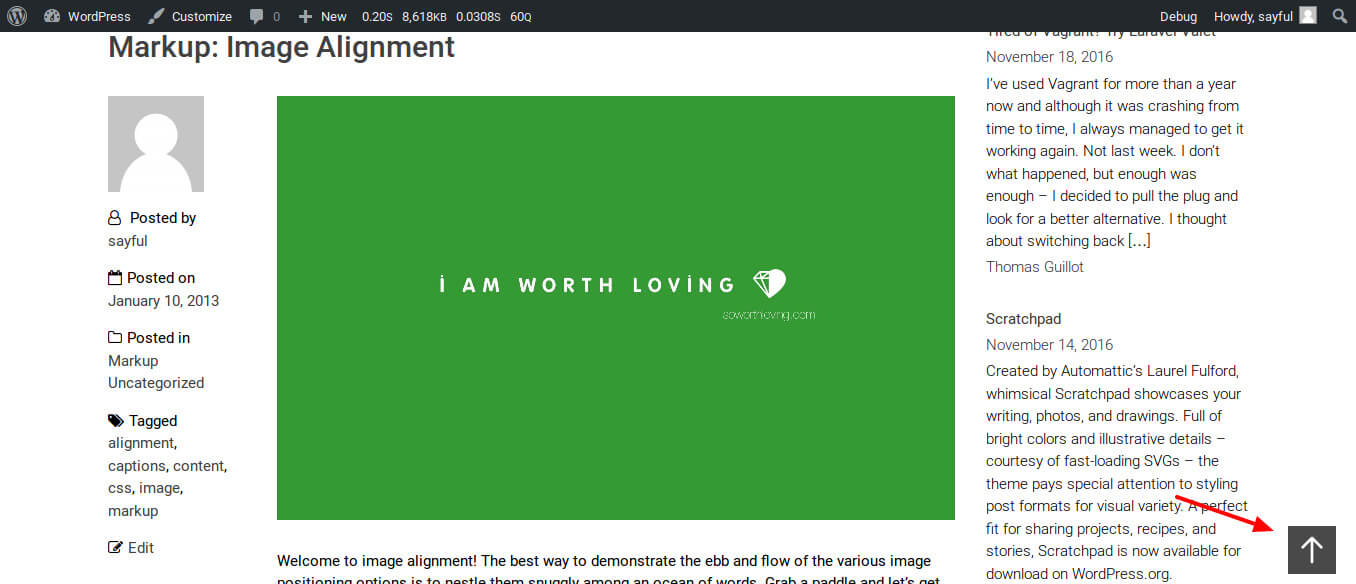1356x584 pixels.
Task: Open the Markup category link
Action: [x=133, y=361]
